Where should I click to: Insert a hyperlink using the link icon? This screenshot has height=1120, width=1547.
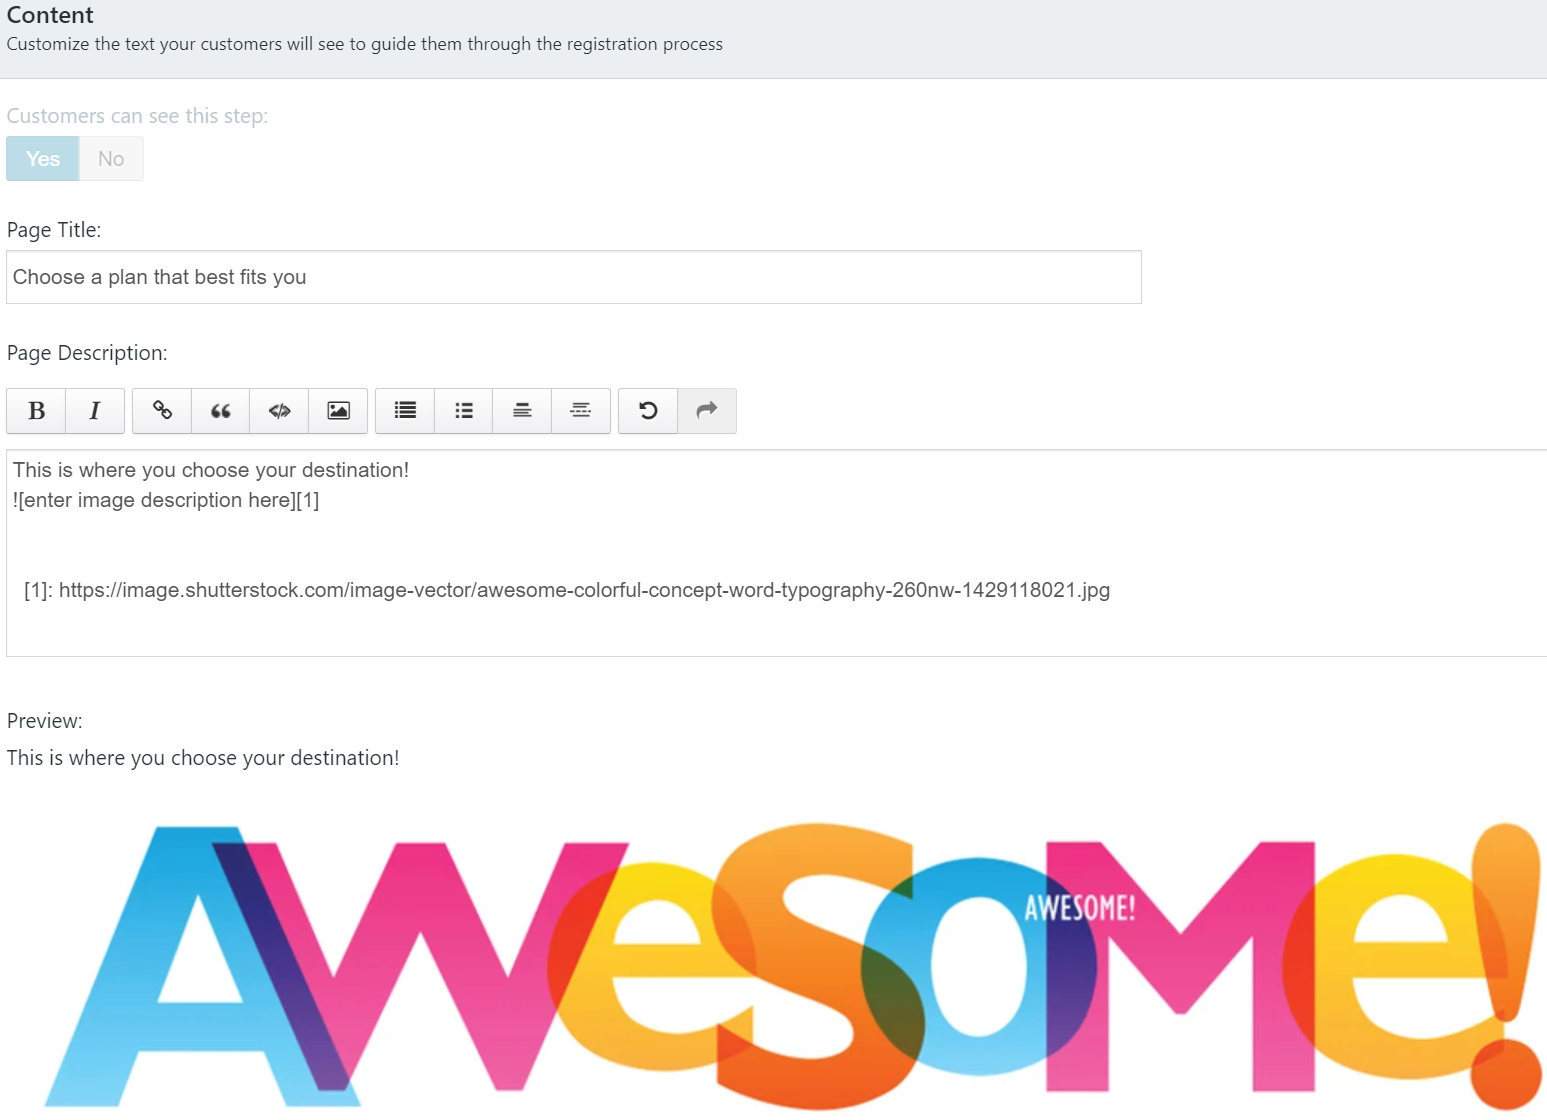(162, 411)
